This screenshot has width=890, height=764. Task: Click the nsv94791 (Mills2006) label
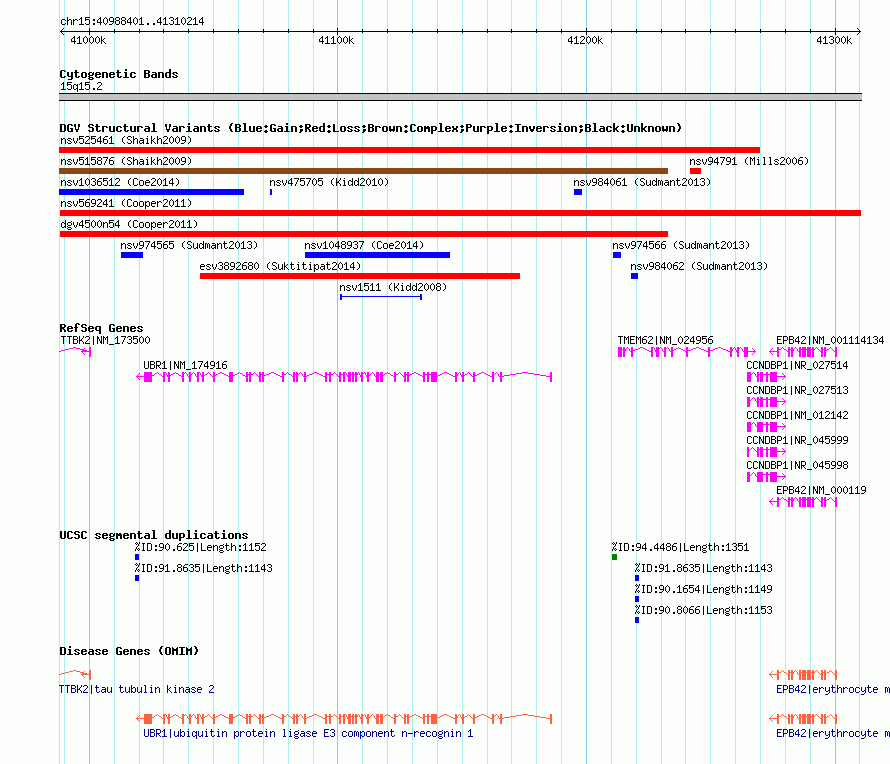749,161
